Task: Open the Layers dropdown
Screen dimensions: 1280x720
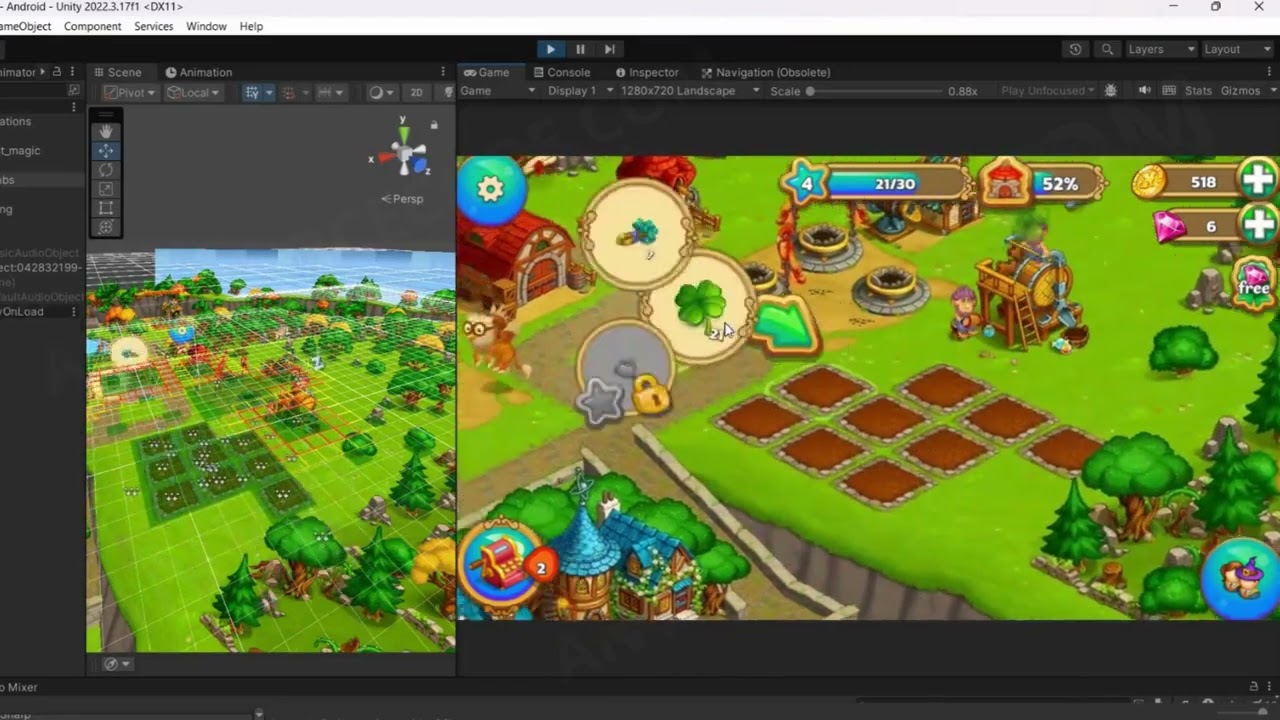Action: point(1160,49)
